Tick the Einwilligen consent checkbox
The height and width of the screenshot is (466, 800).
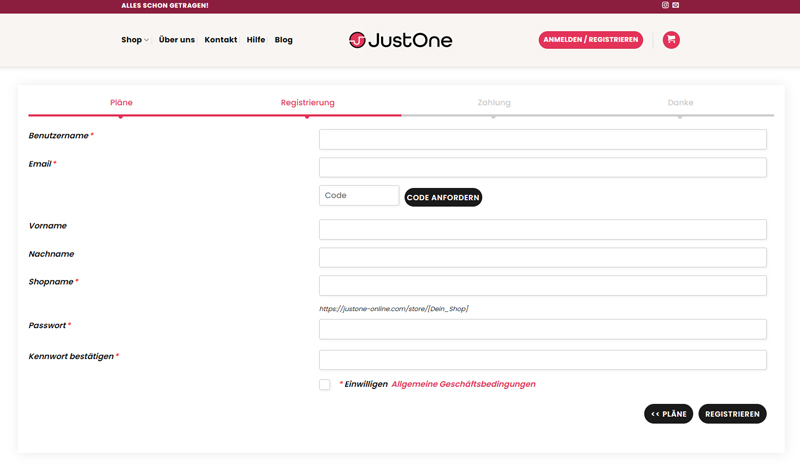(324, 384)
